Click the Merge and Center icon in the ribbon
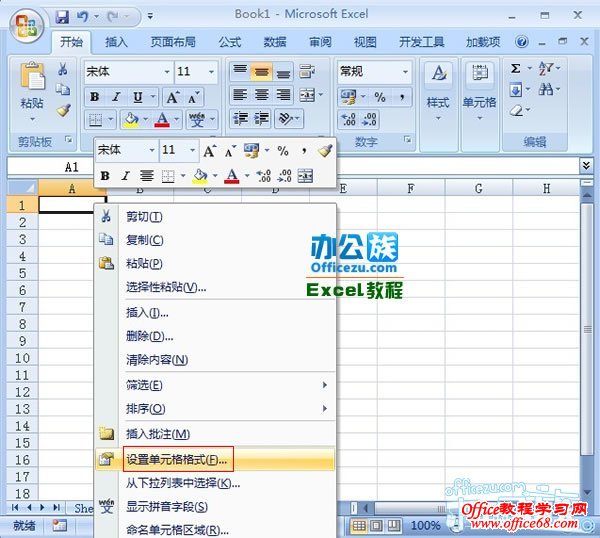This screenshot has height=538, width=600. click(307, 95)
